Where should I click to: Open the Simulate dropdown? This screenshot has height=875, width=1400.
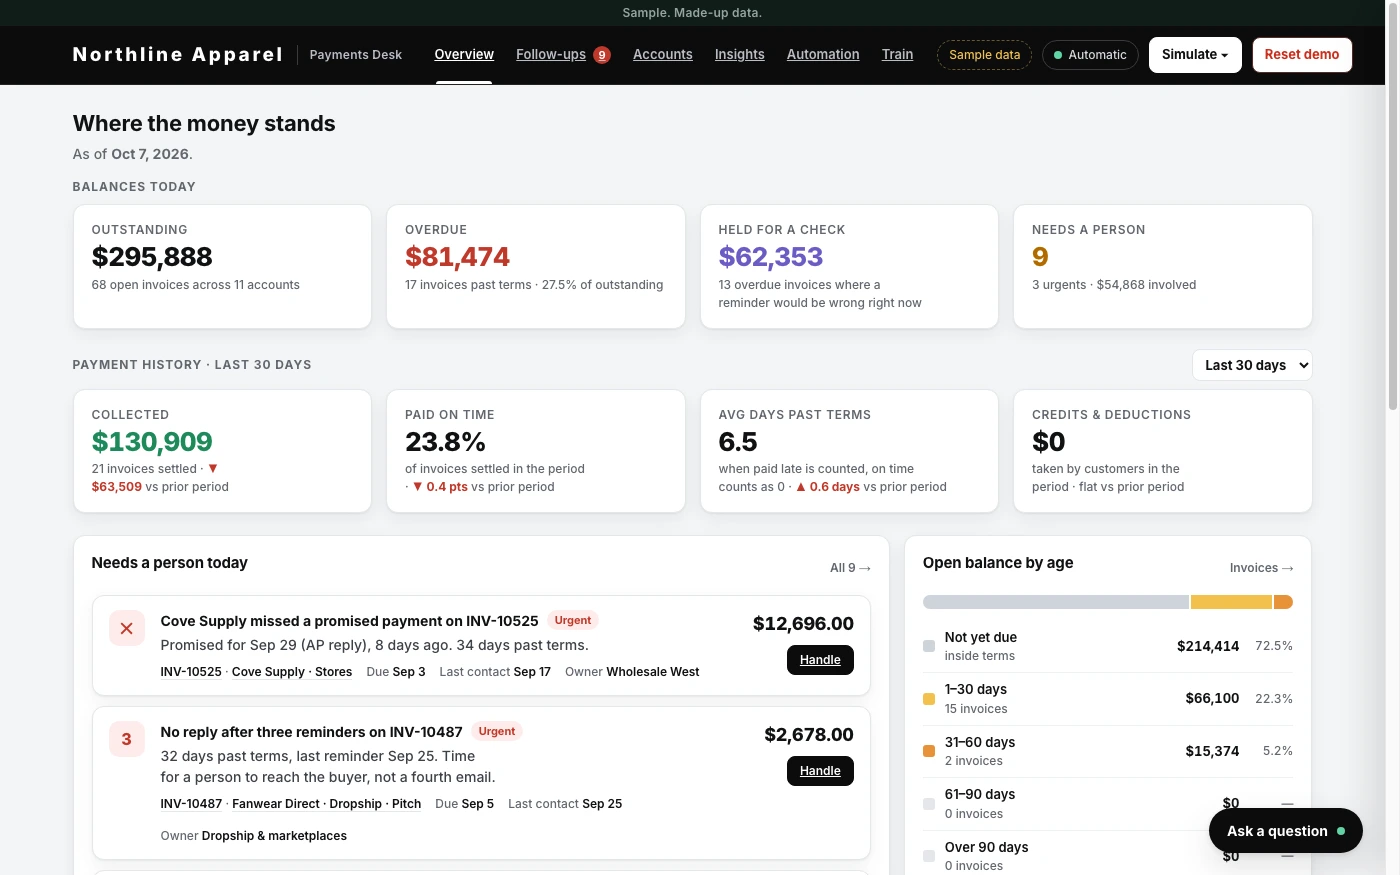point(1195,55)
